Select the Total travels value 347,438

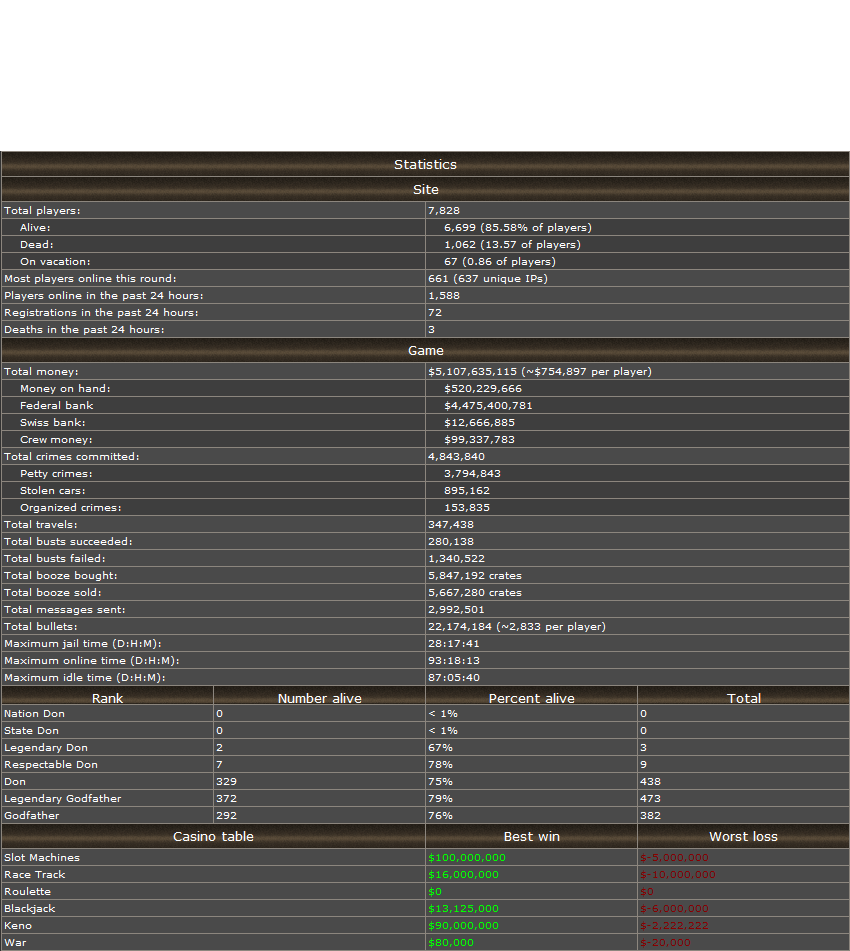coord(451,524)
